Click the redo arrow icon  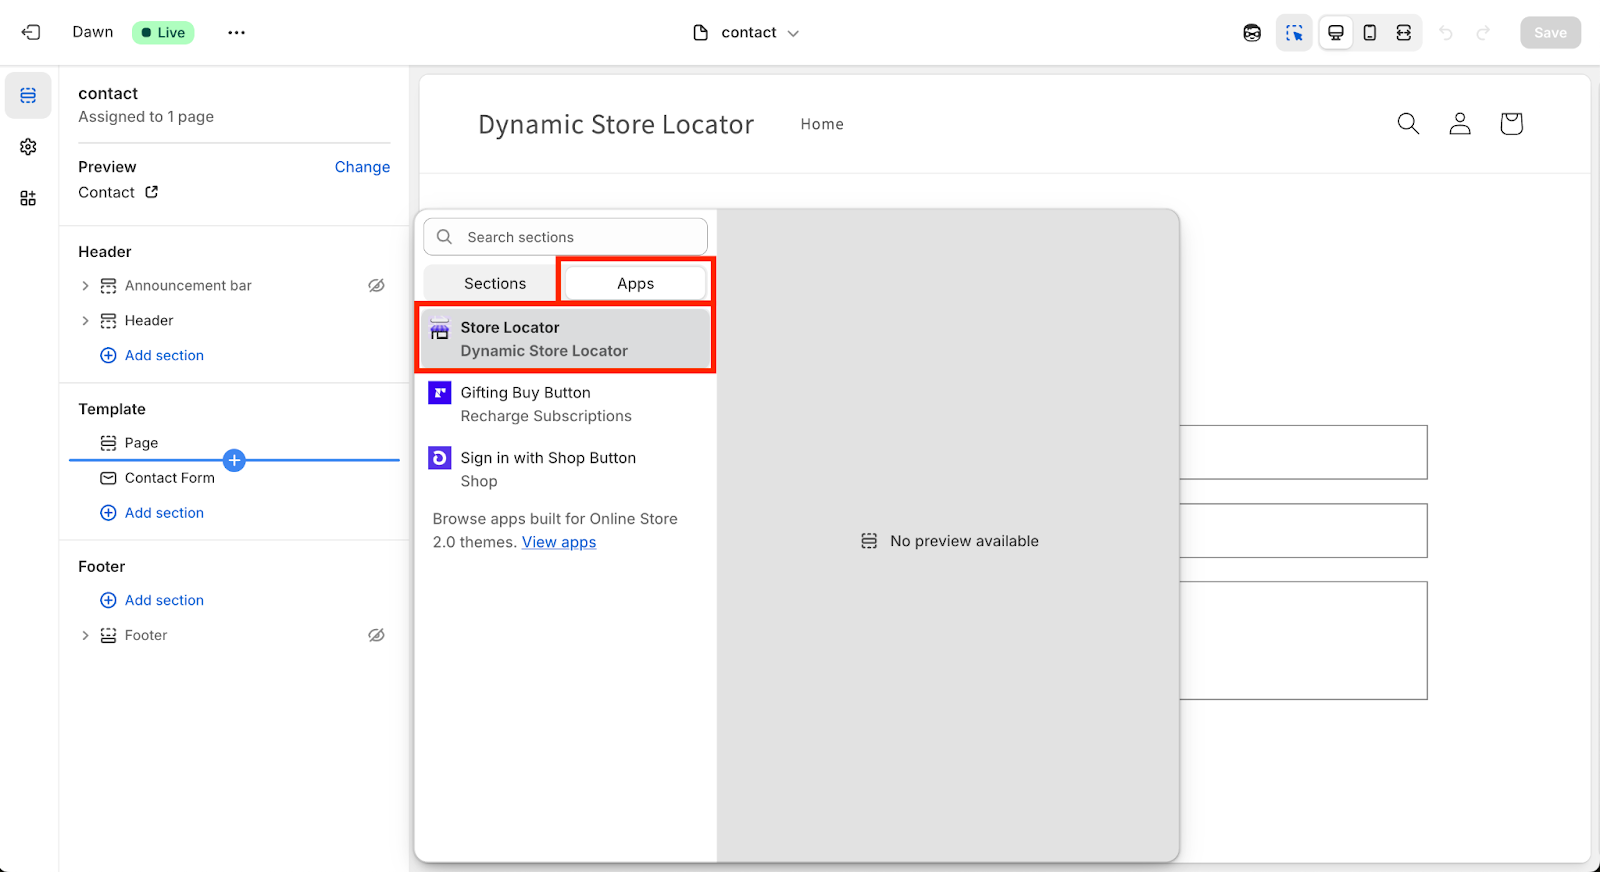pyautogui.click(x=1483, y=33)
